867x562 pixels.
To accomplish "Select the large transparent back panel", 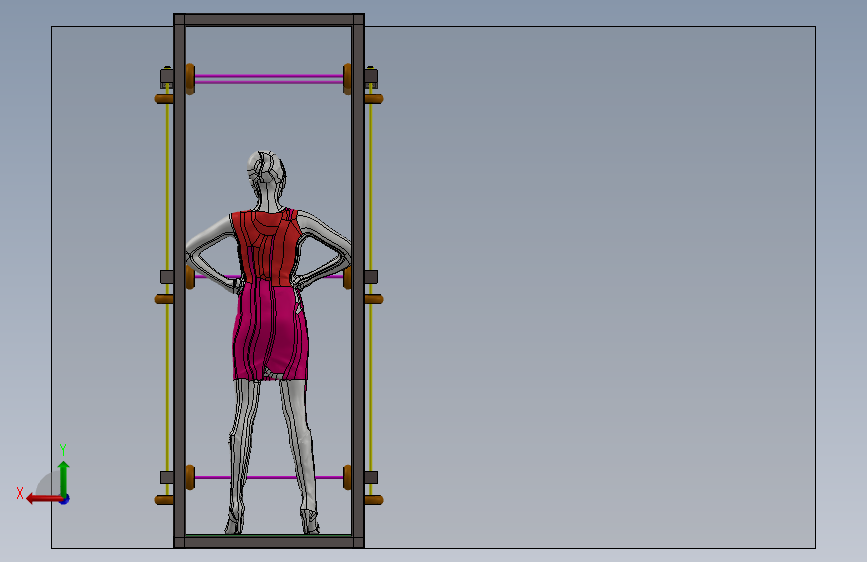I will 589,287.
